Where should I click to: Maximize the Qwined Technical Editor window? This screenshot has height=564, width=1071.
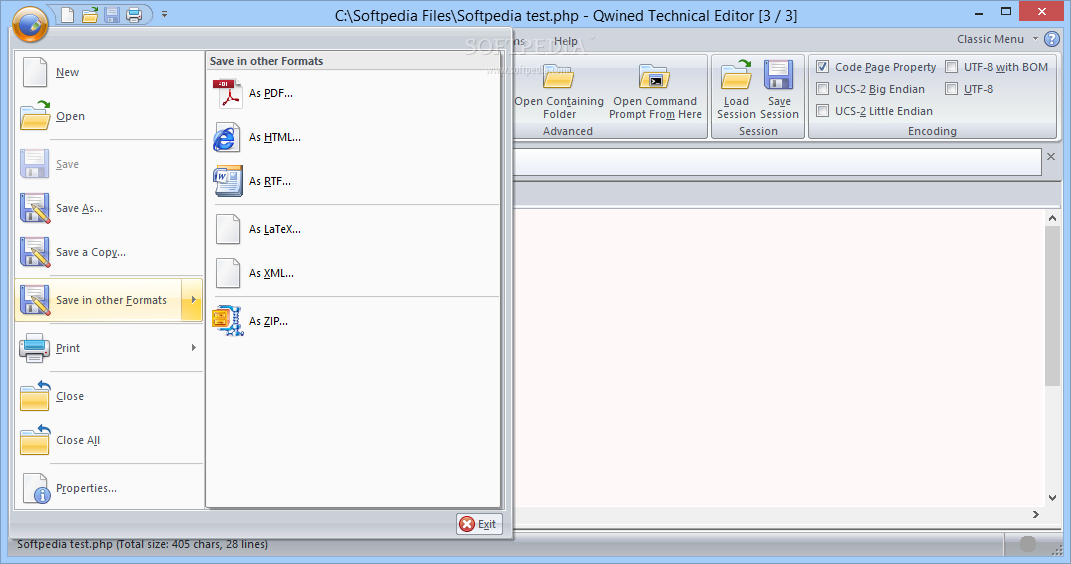(1005, 12)
